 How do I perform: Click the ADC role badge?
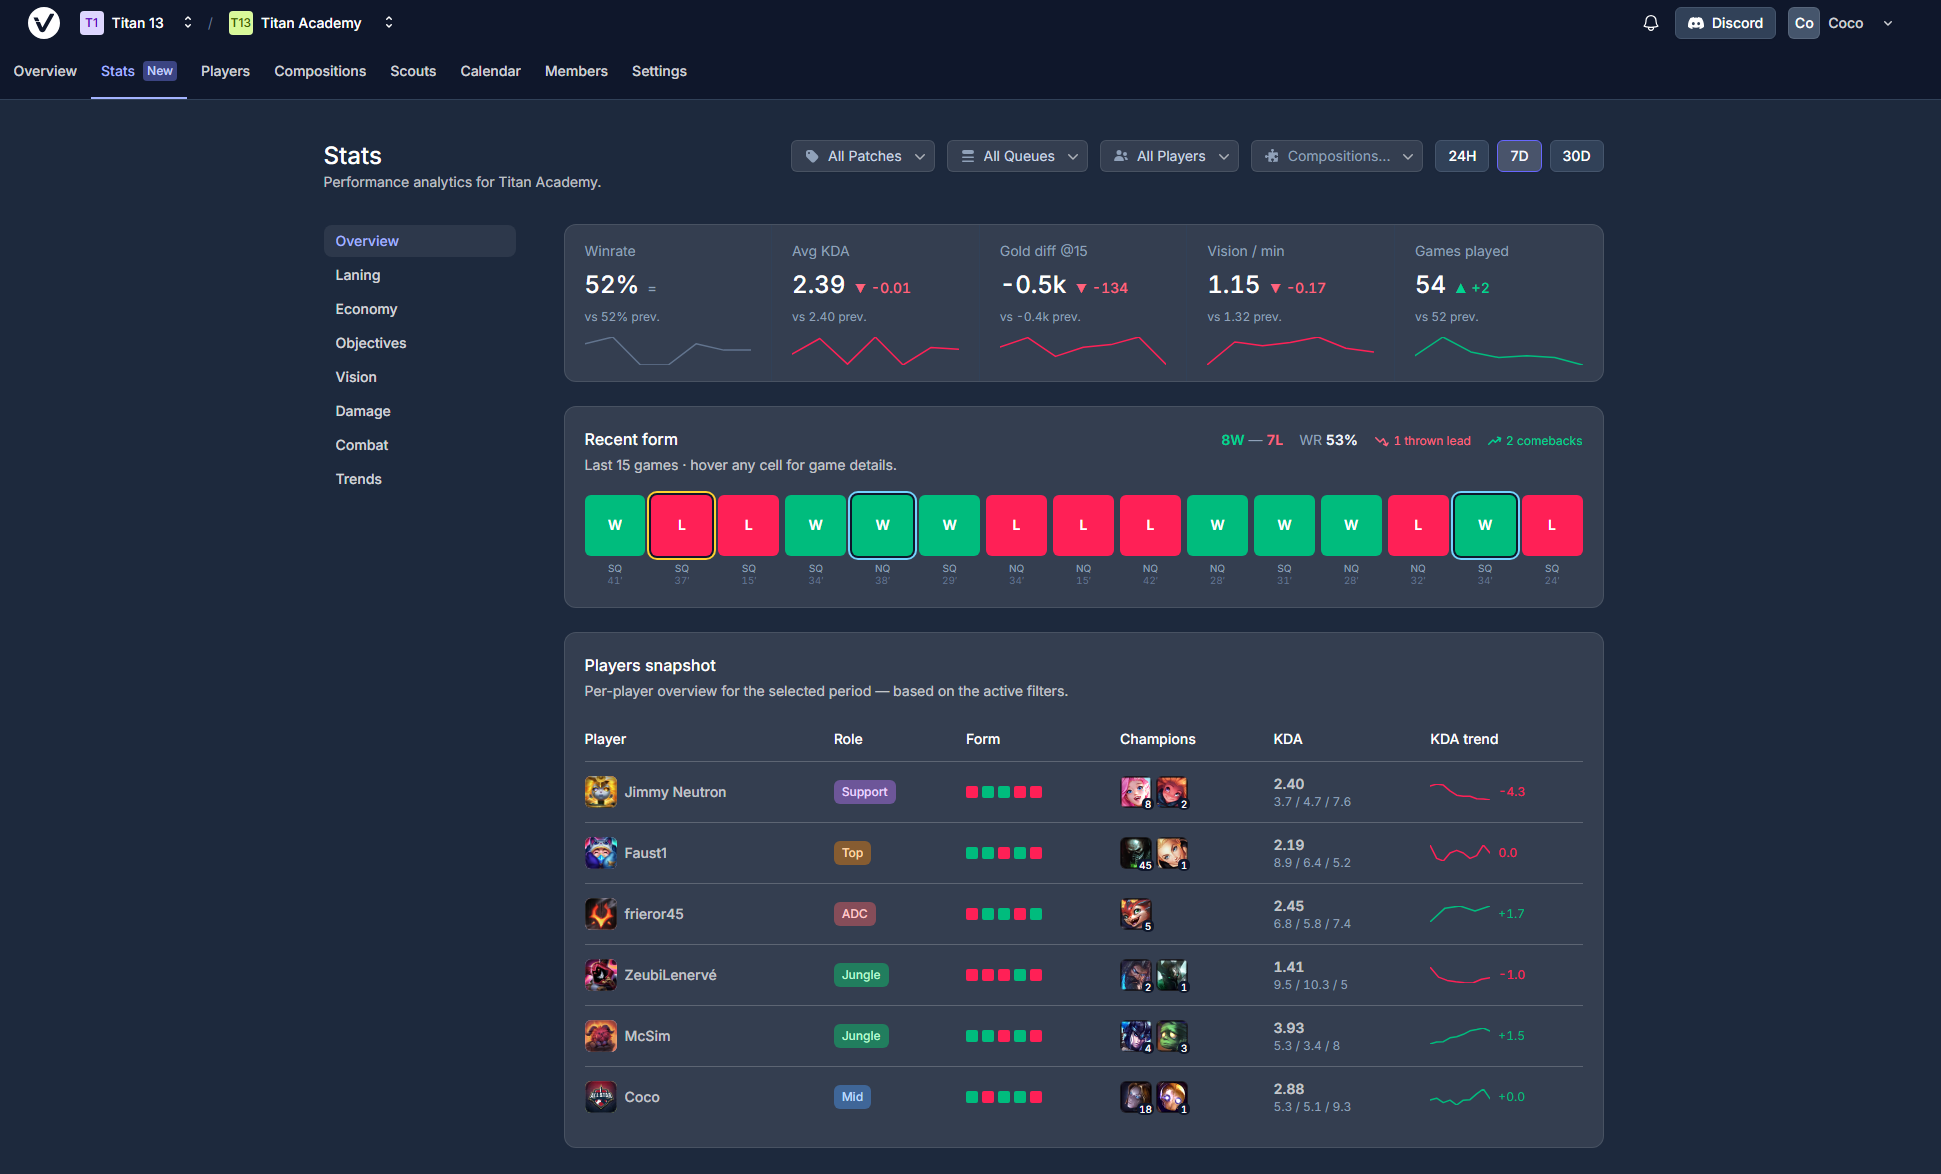(855, 914)
